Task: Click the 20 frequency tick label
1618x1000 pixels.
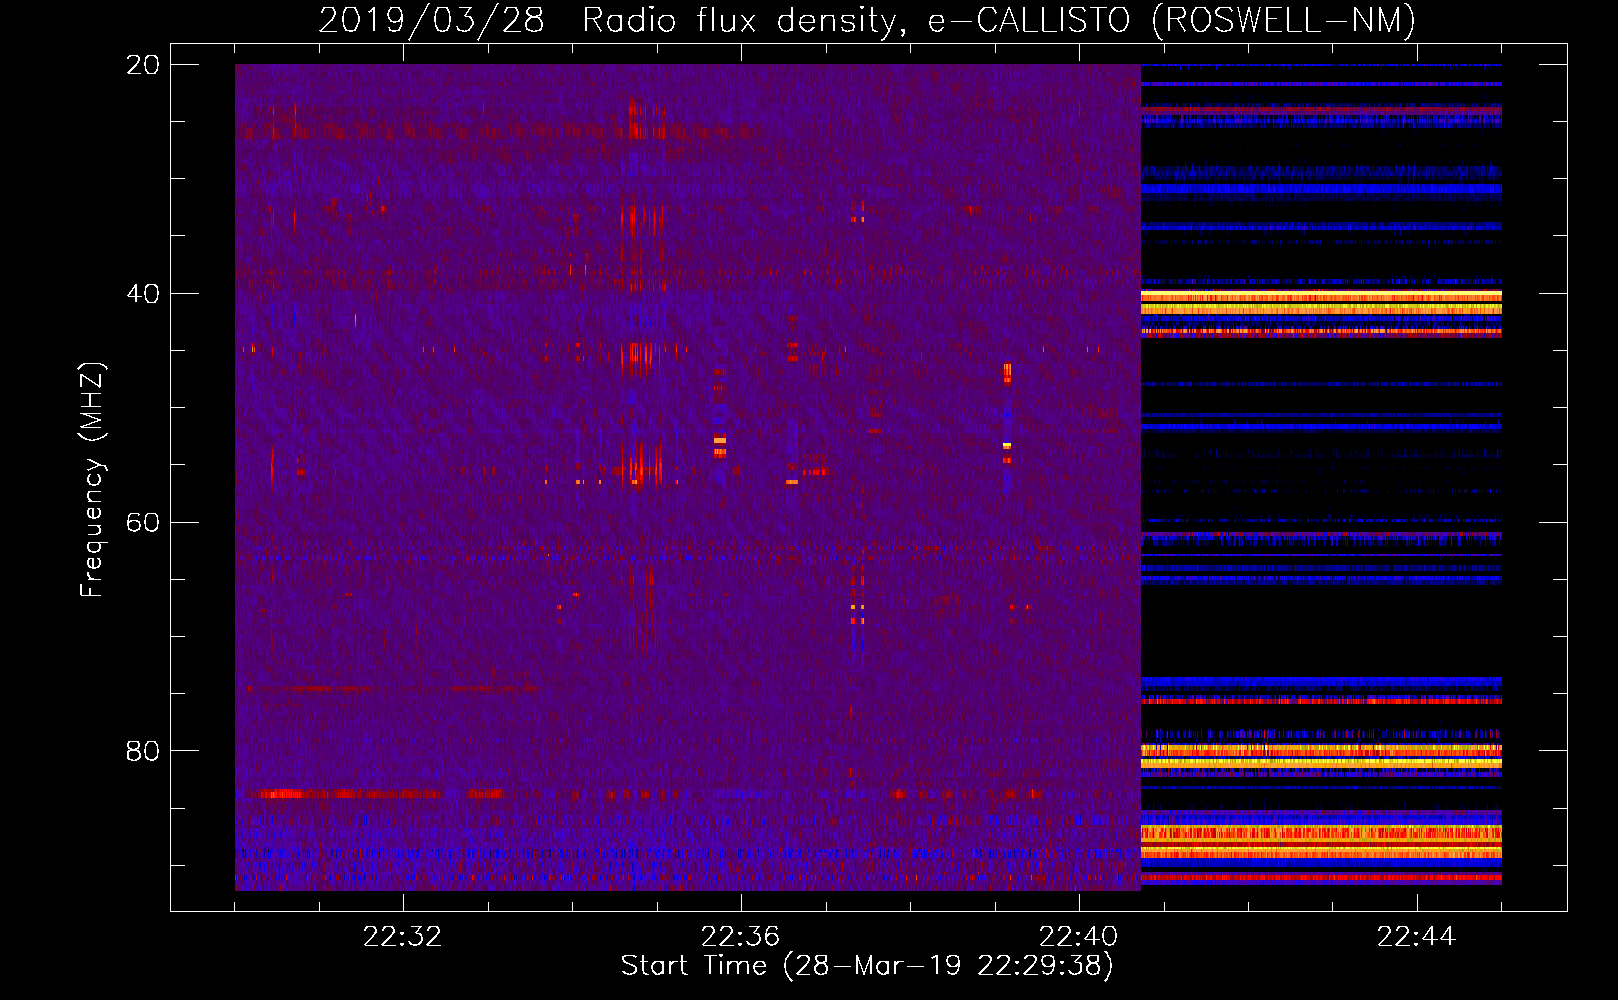Action: 143,65
